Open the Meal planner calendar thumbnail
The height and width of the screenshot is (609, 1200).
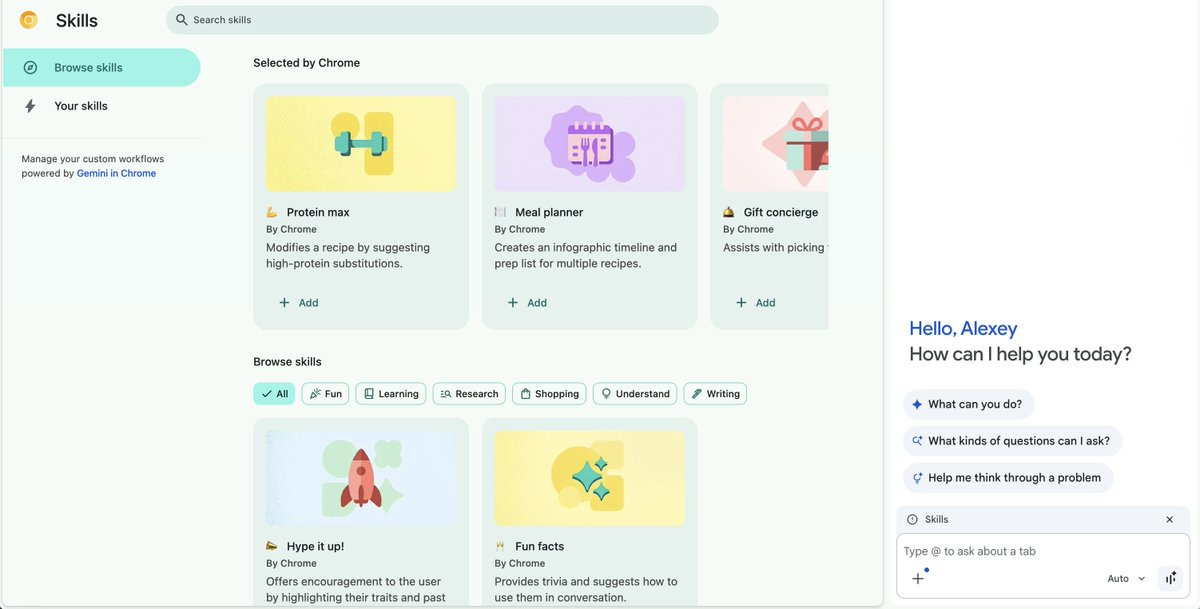point(589,144)
